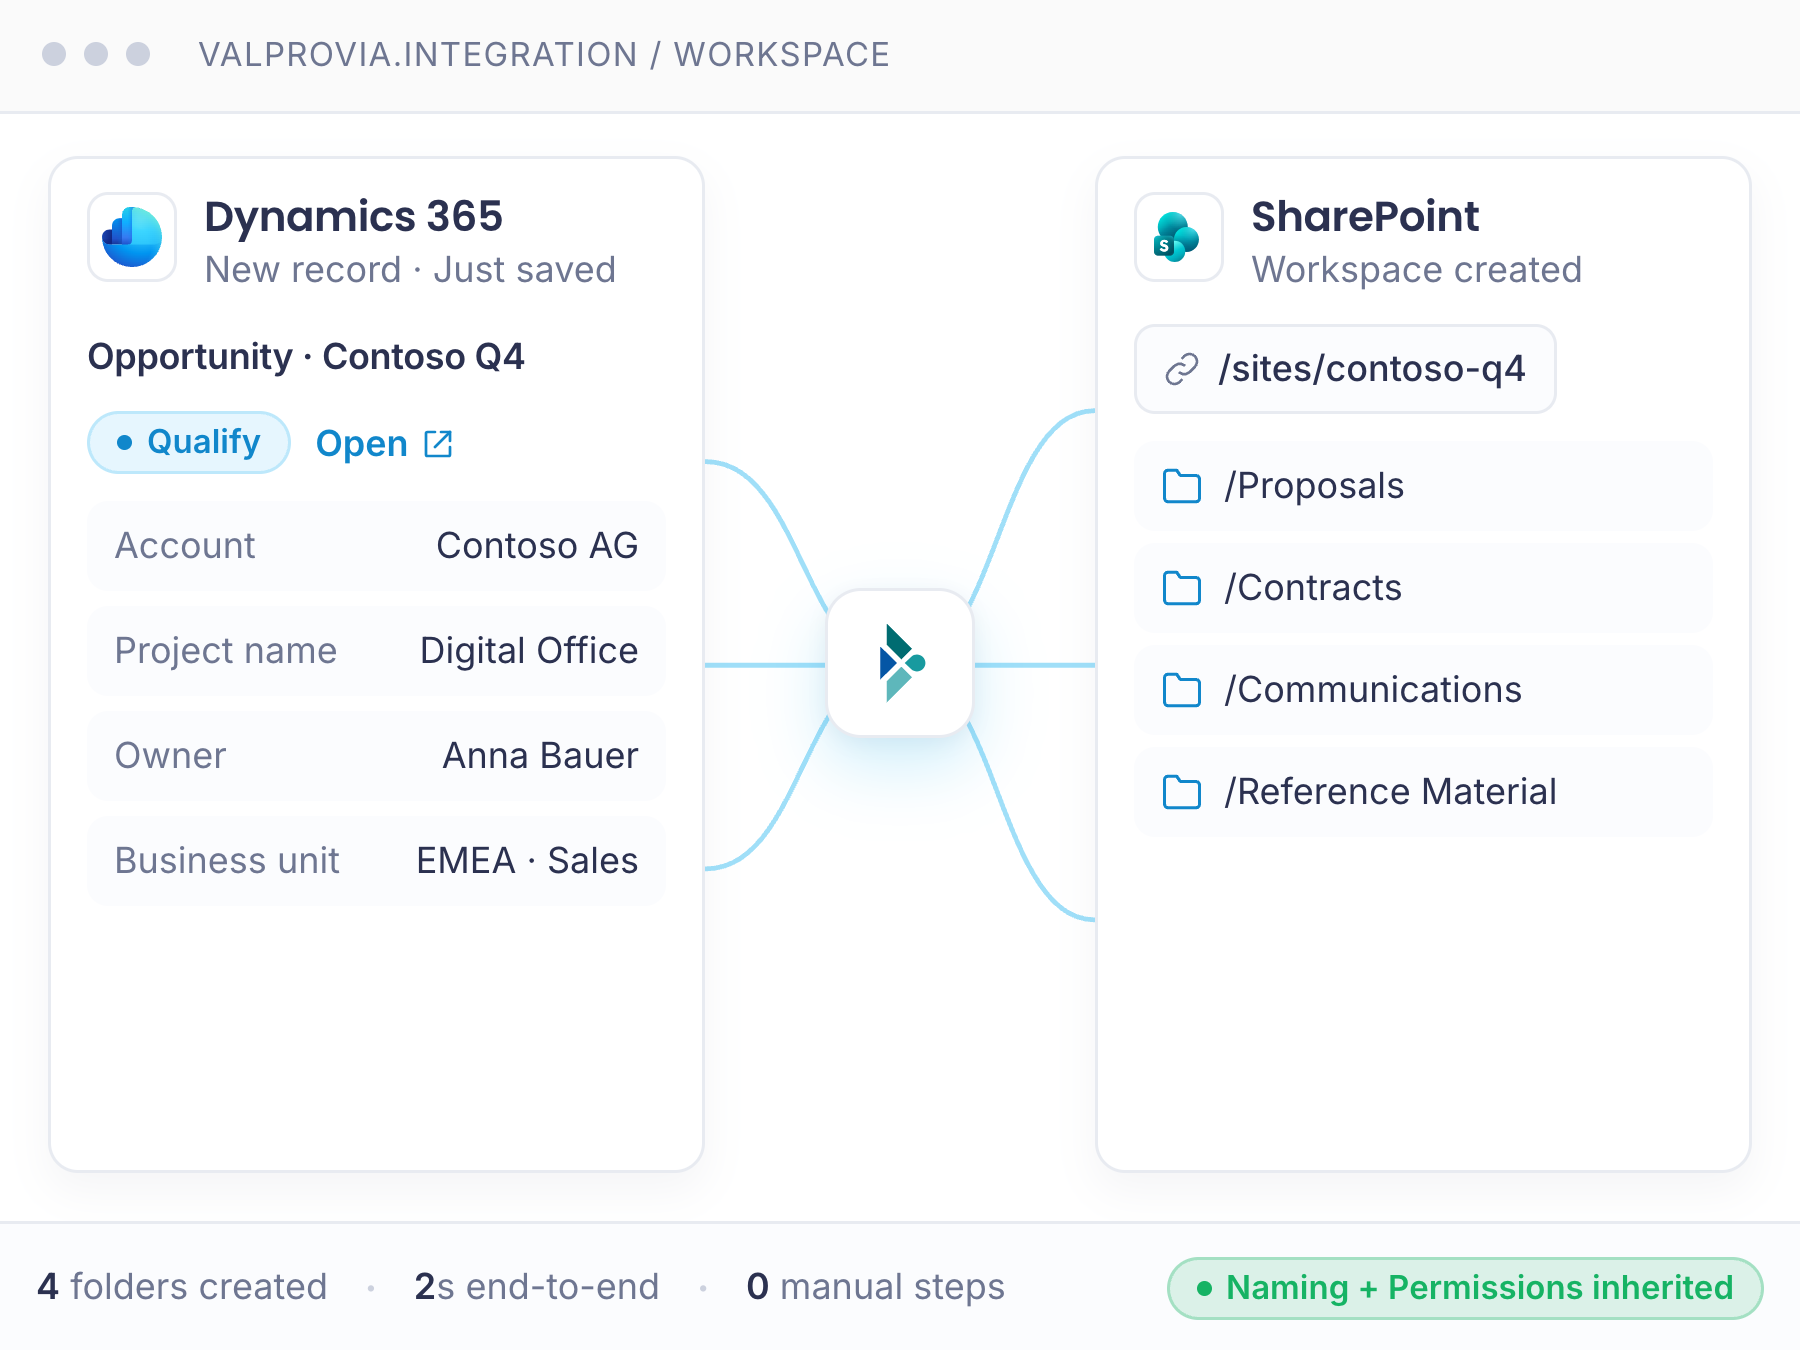Click the Dynamics 365 card title
The image size is (1800, 1350).
354,216
